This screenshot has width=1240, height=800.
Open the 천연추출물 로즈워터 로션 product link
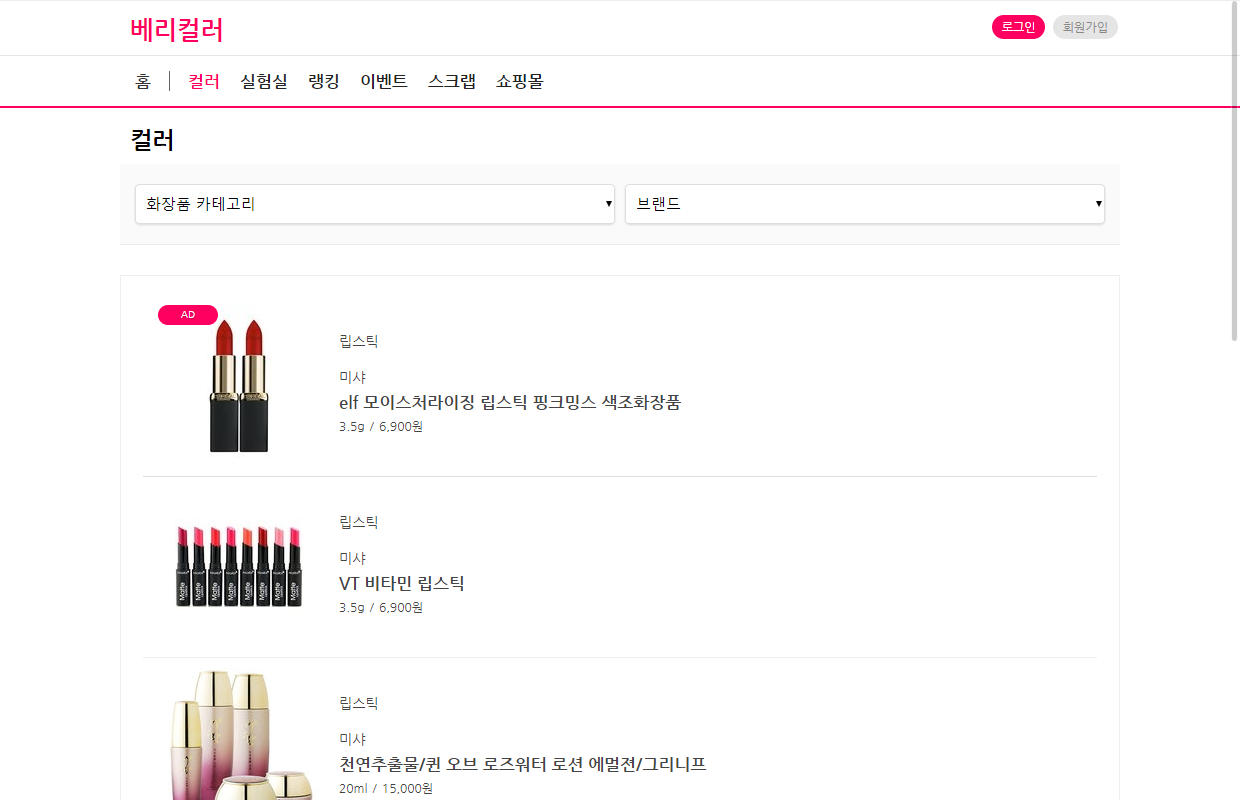pos(523,764)
